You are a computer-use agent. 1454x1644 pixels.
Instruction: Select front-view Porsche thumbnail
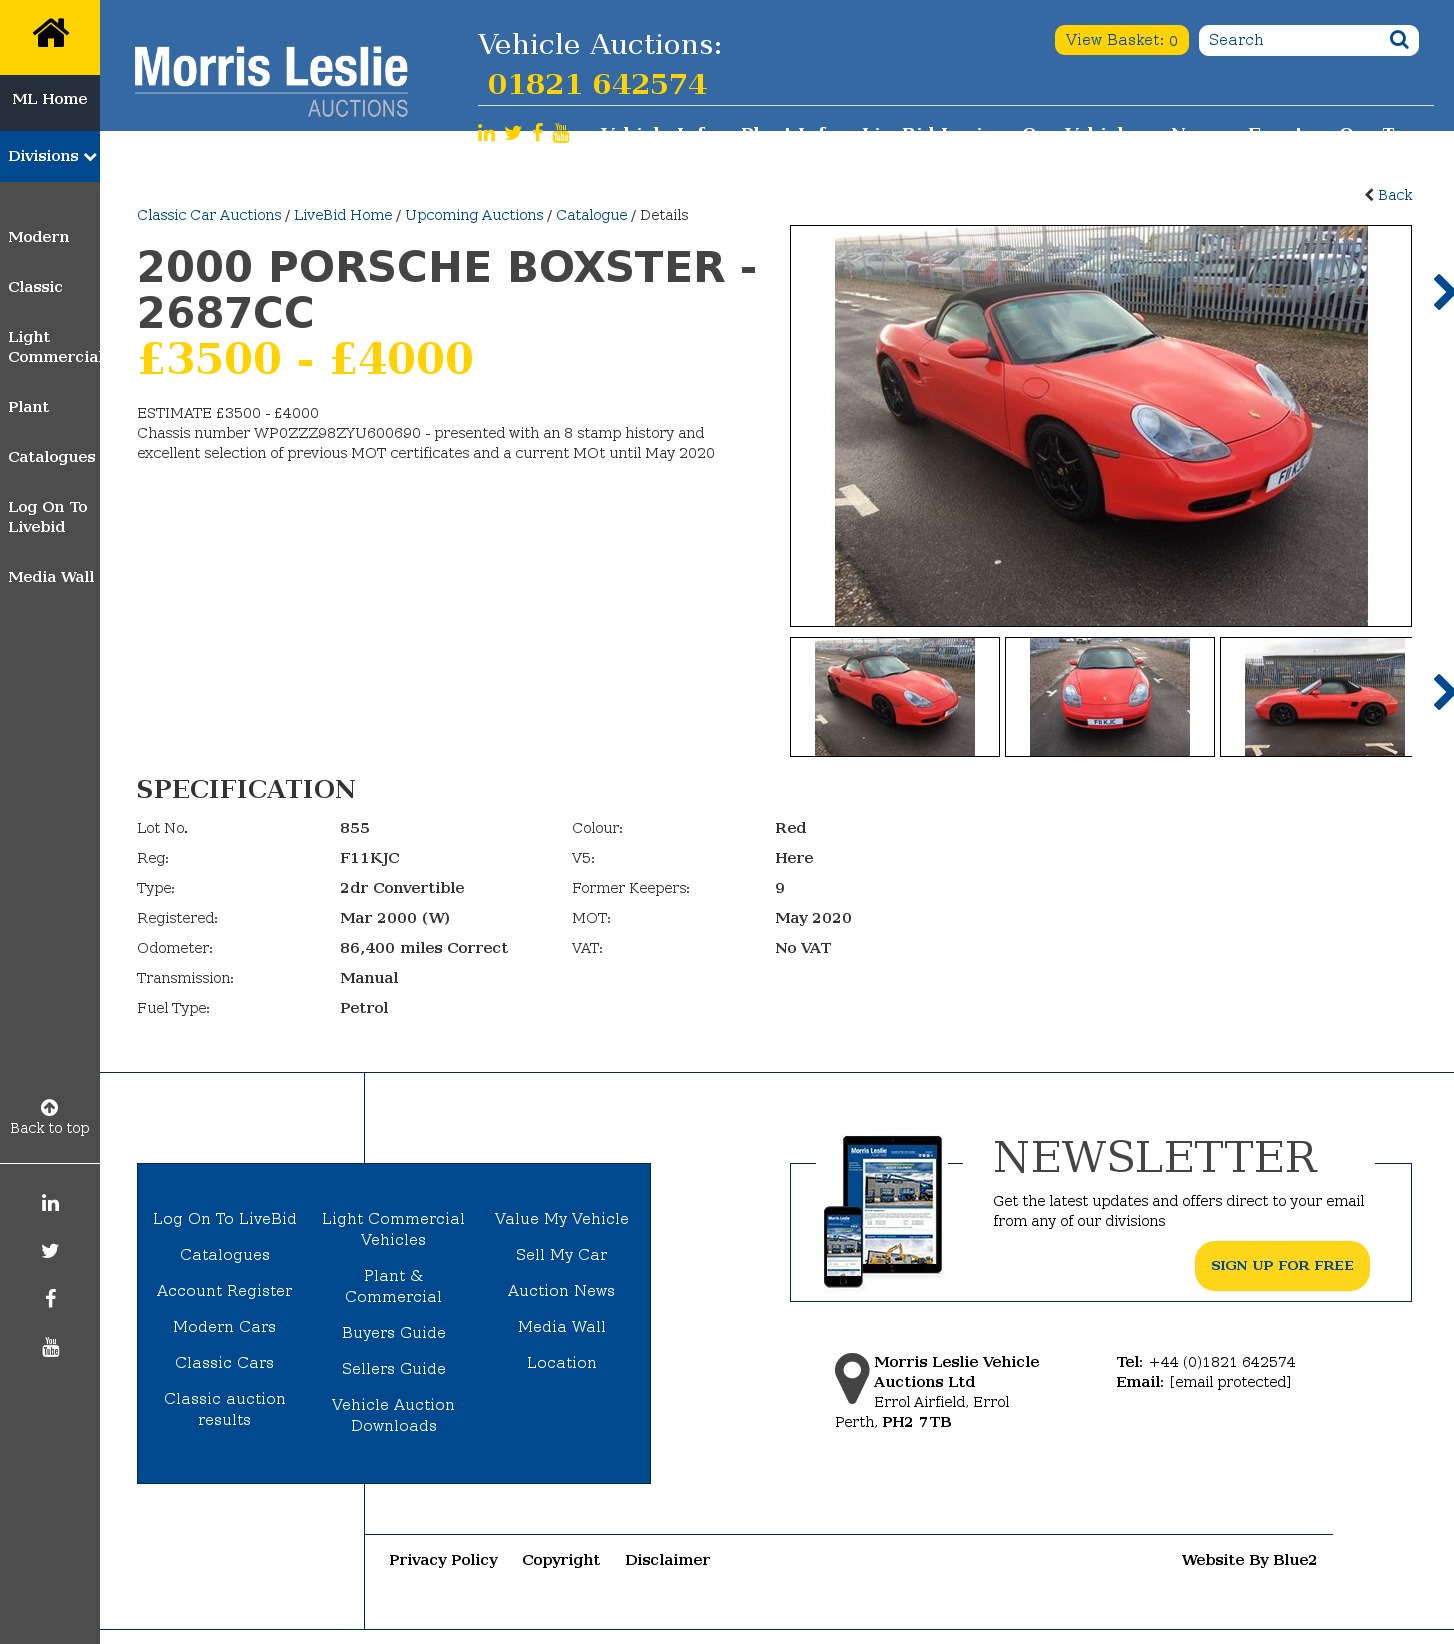point(1110,697)
